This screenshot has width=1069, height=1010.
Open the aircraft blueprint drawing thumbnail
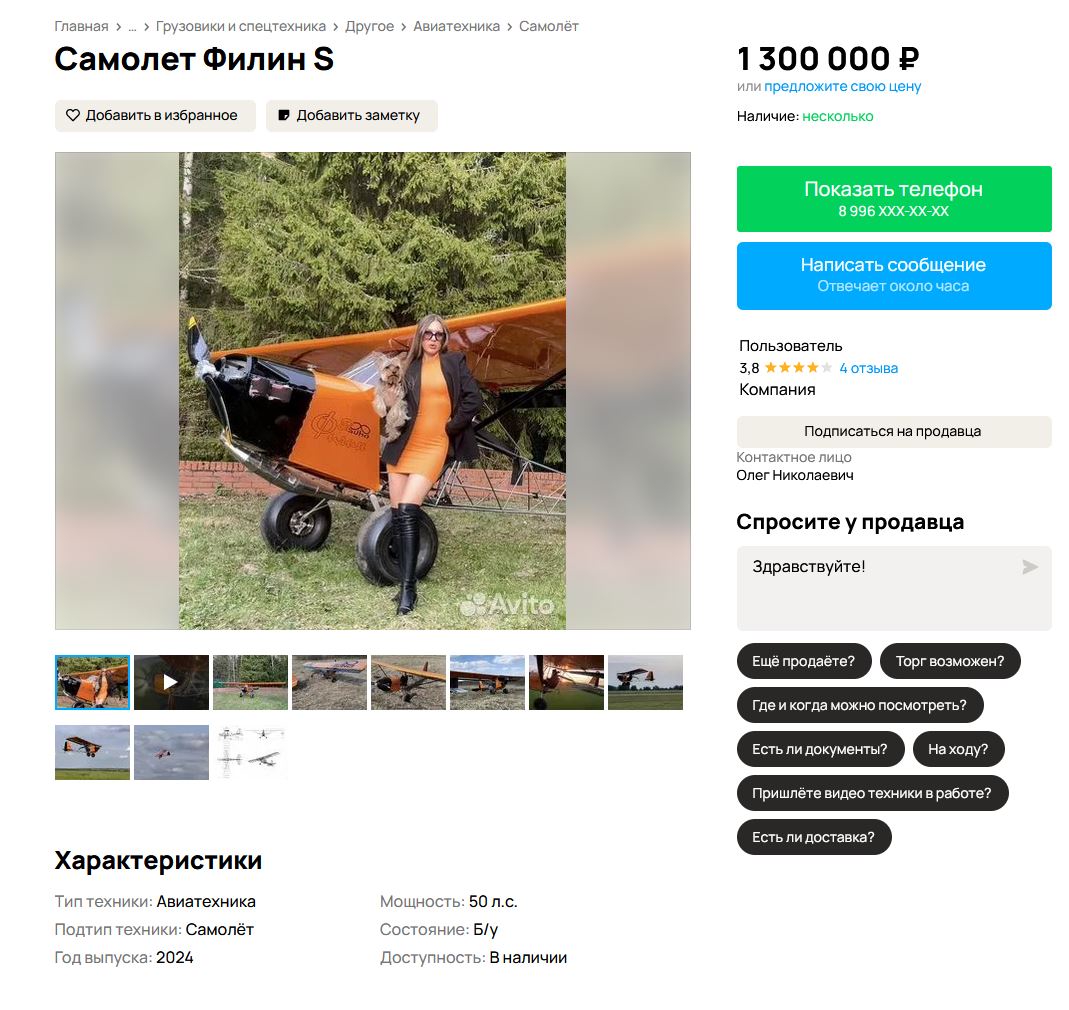(x=250, y=752)
